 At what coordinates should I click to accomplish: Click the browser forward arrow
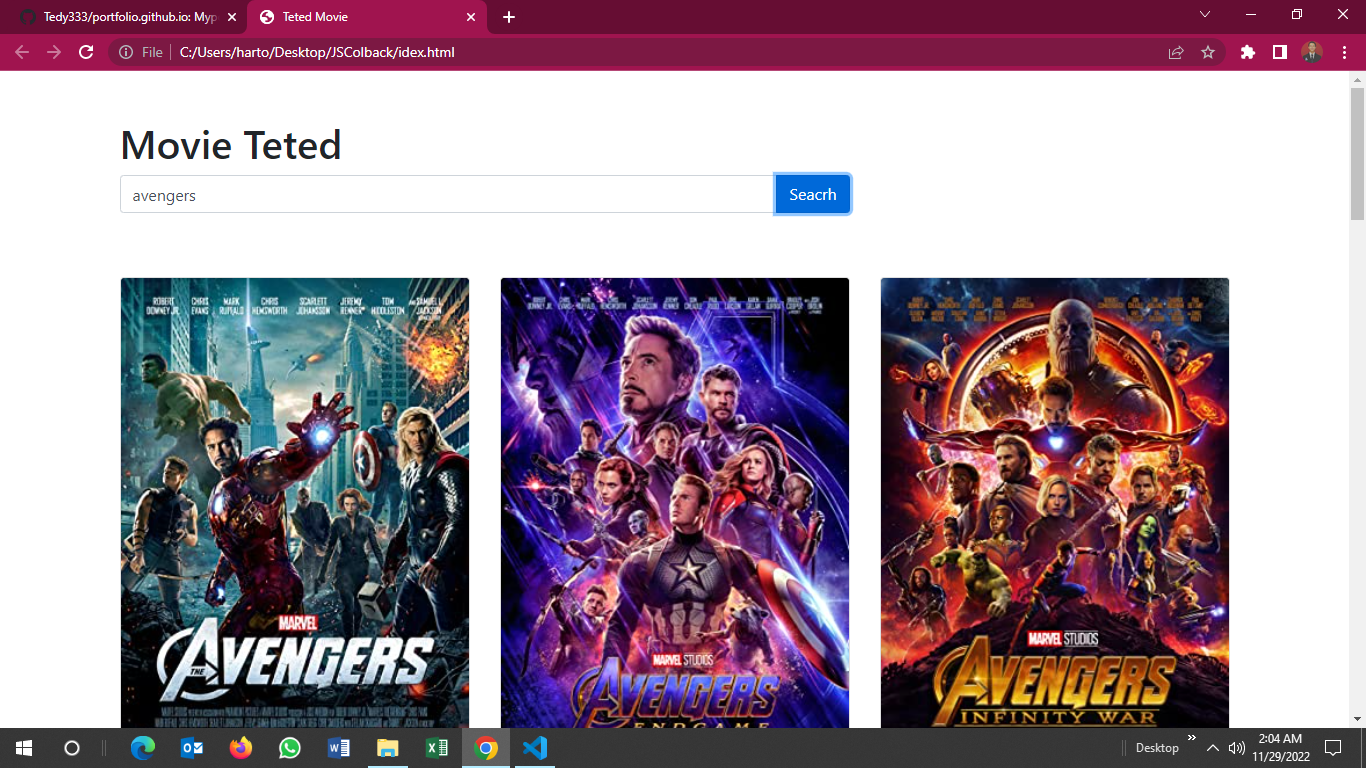click(54, 52)
